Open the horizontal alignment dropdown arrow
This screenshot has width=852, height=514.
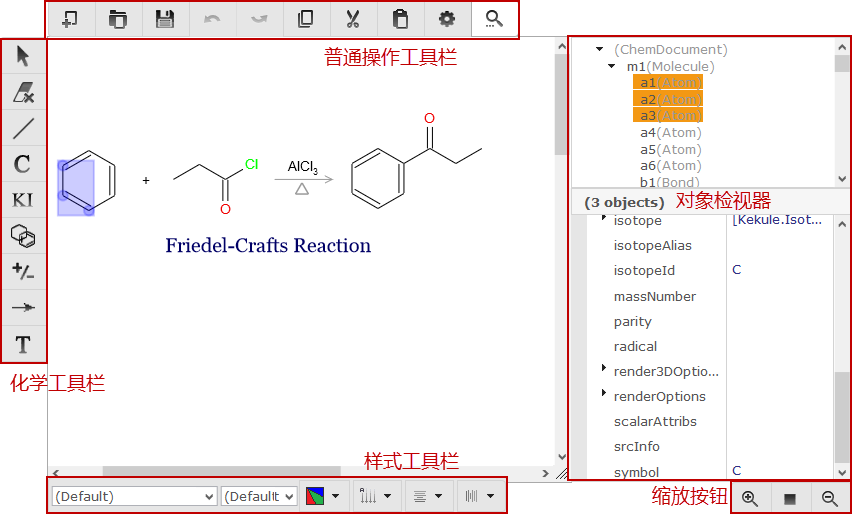point(438,496)
